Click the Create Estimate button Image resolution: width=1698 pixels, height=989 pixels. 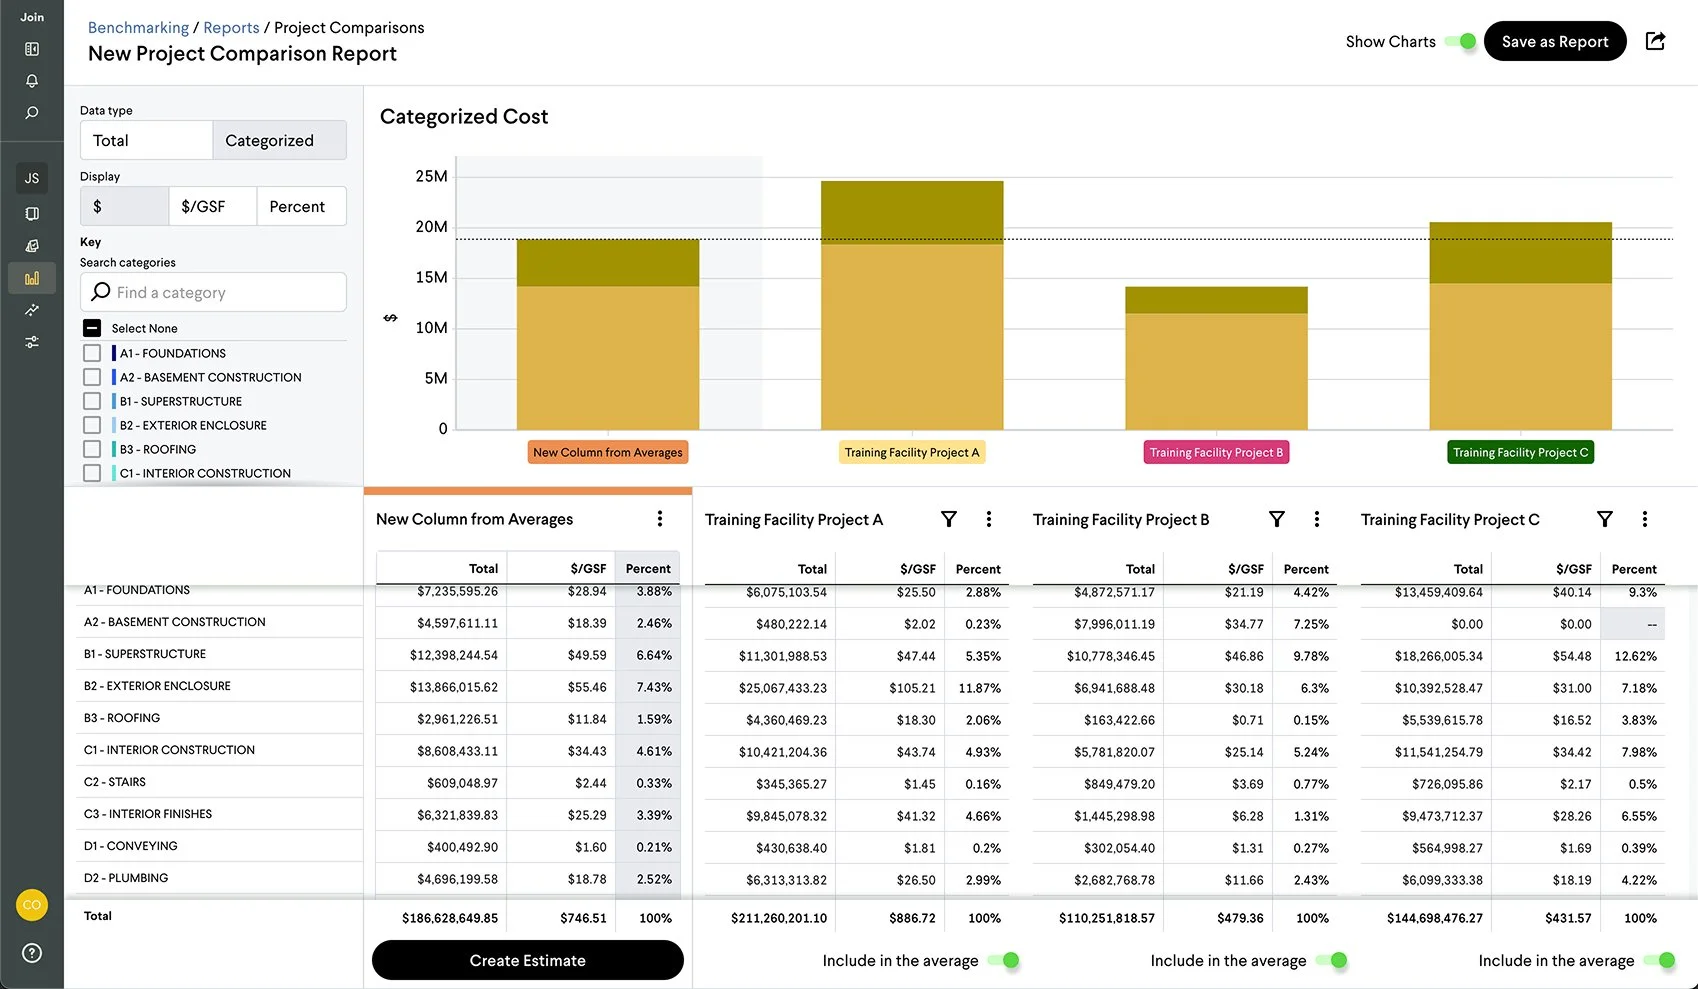pos(528,960)
